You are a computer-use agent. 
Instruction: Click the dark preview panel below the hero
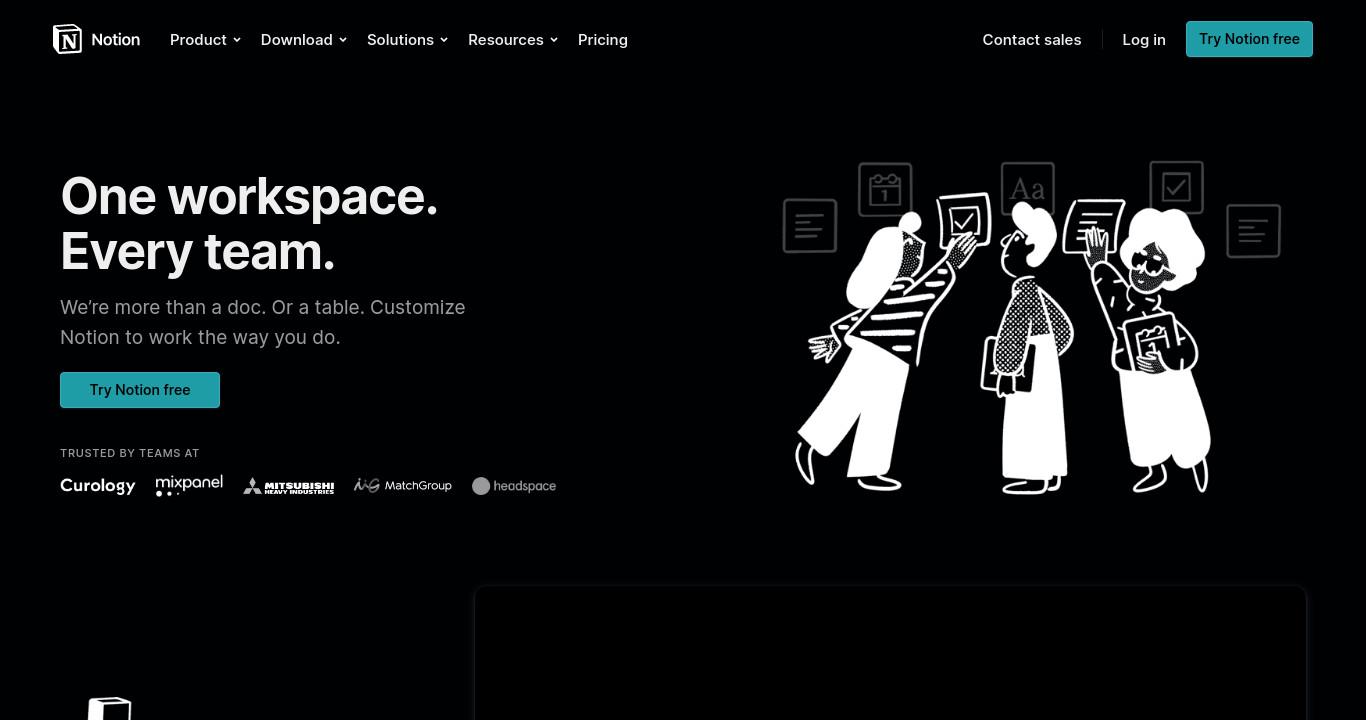pyautogui.click(x=890, y=653)
